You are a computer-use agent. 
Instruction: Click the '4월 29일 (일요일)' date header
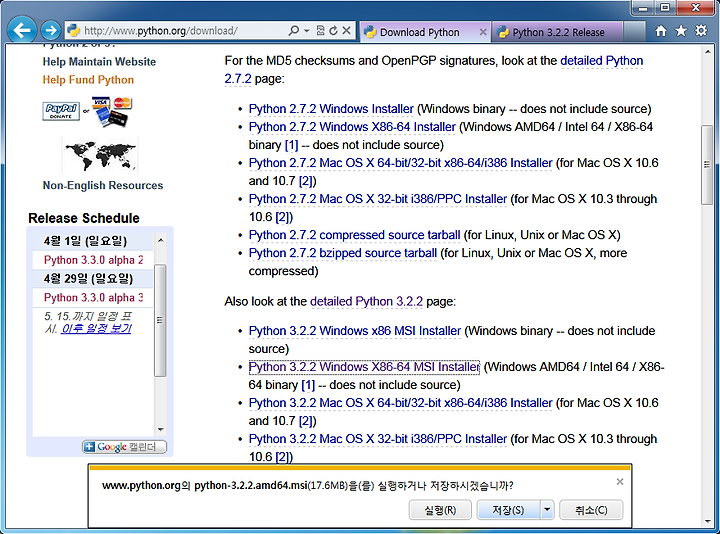[x=88, y=279]
